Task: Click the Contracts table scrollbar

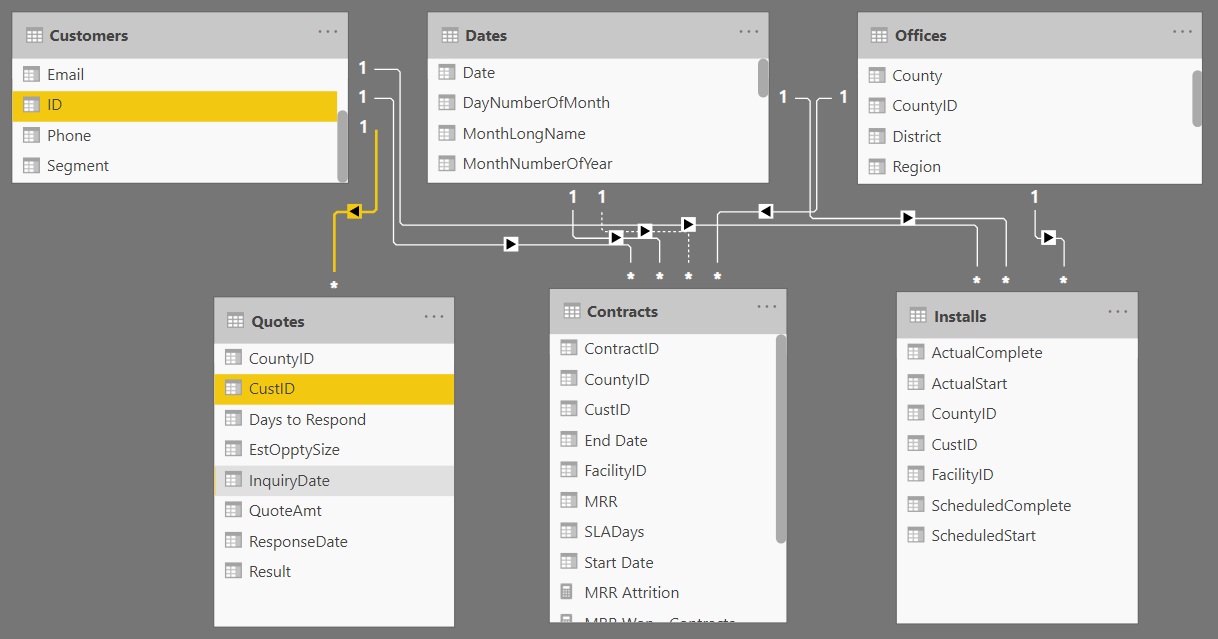Action: click(x=781, y=438)
